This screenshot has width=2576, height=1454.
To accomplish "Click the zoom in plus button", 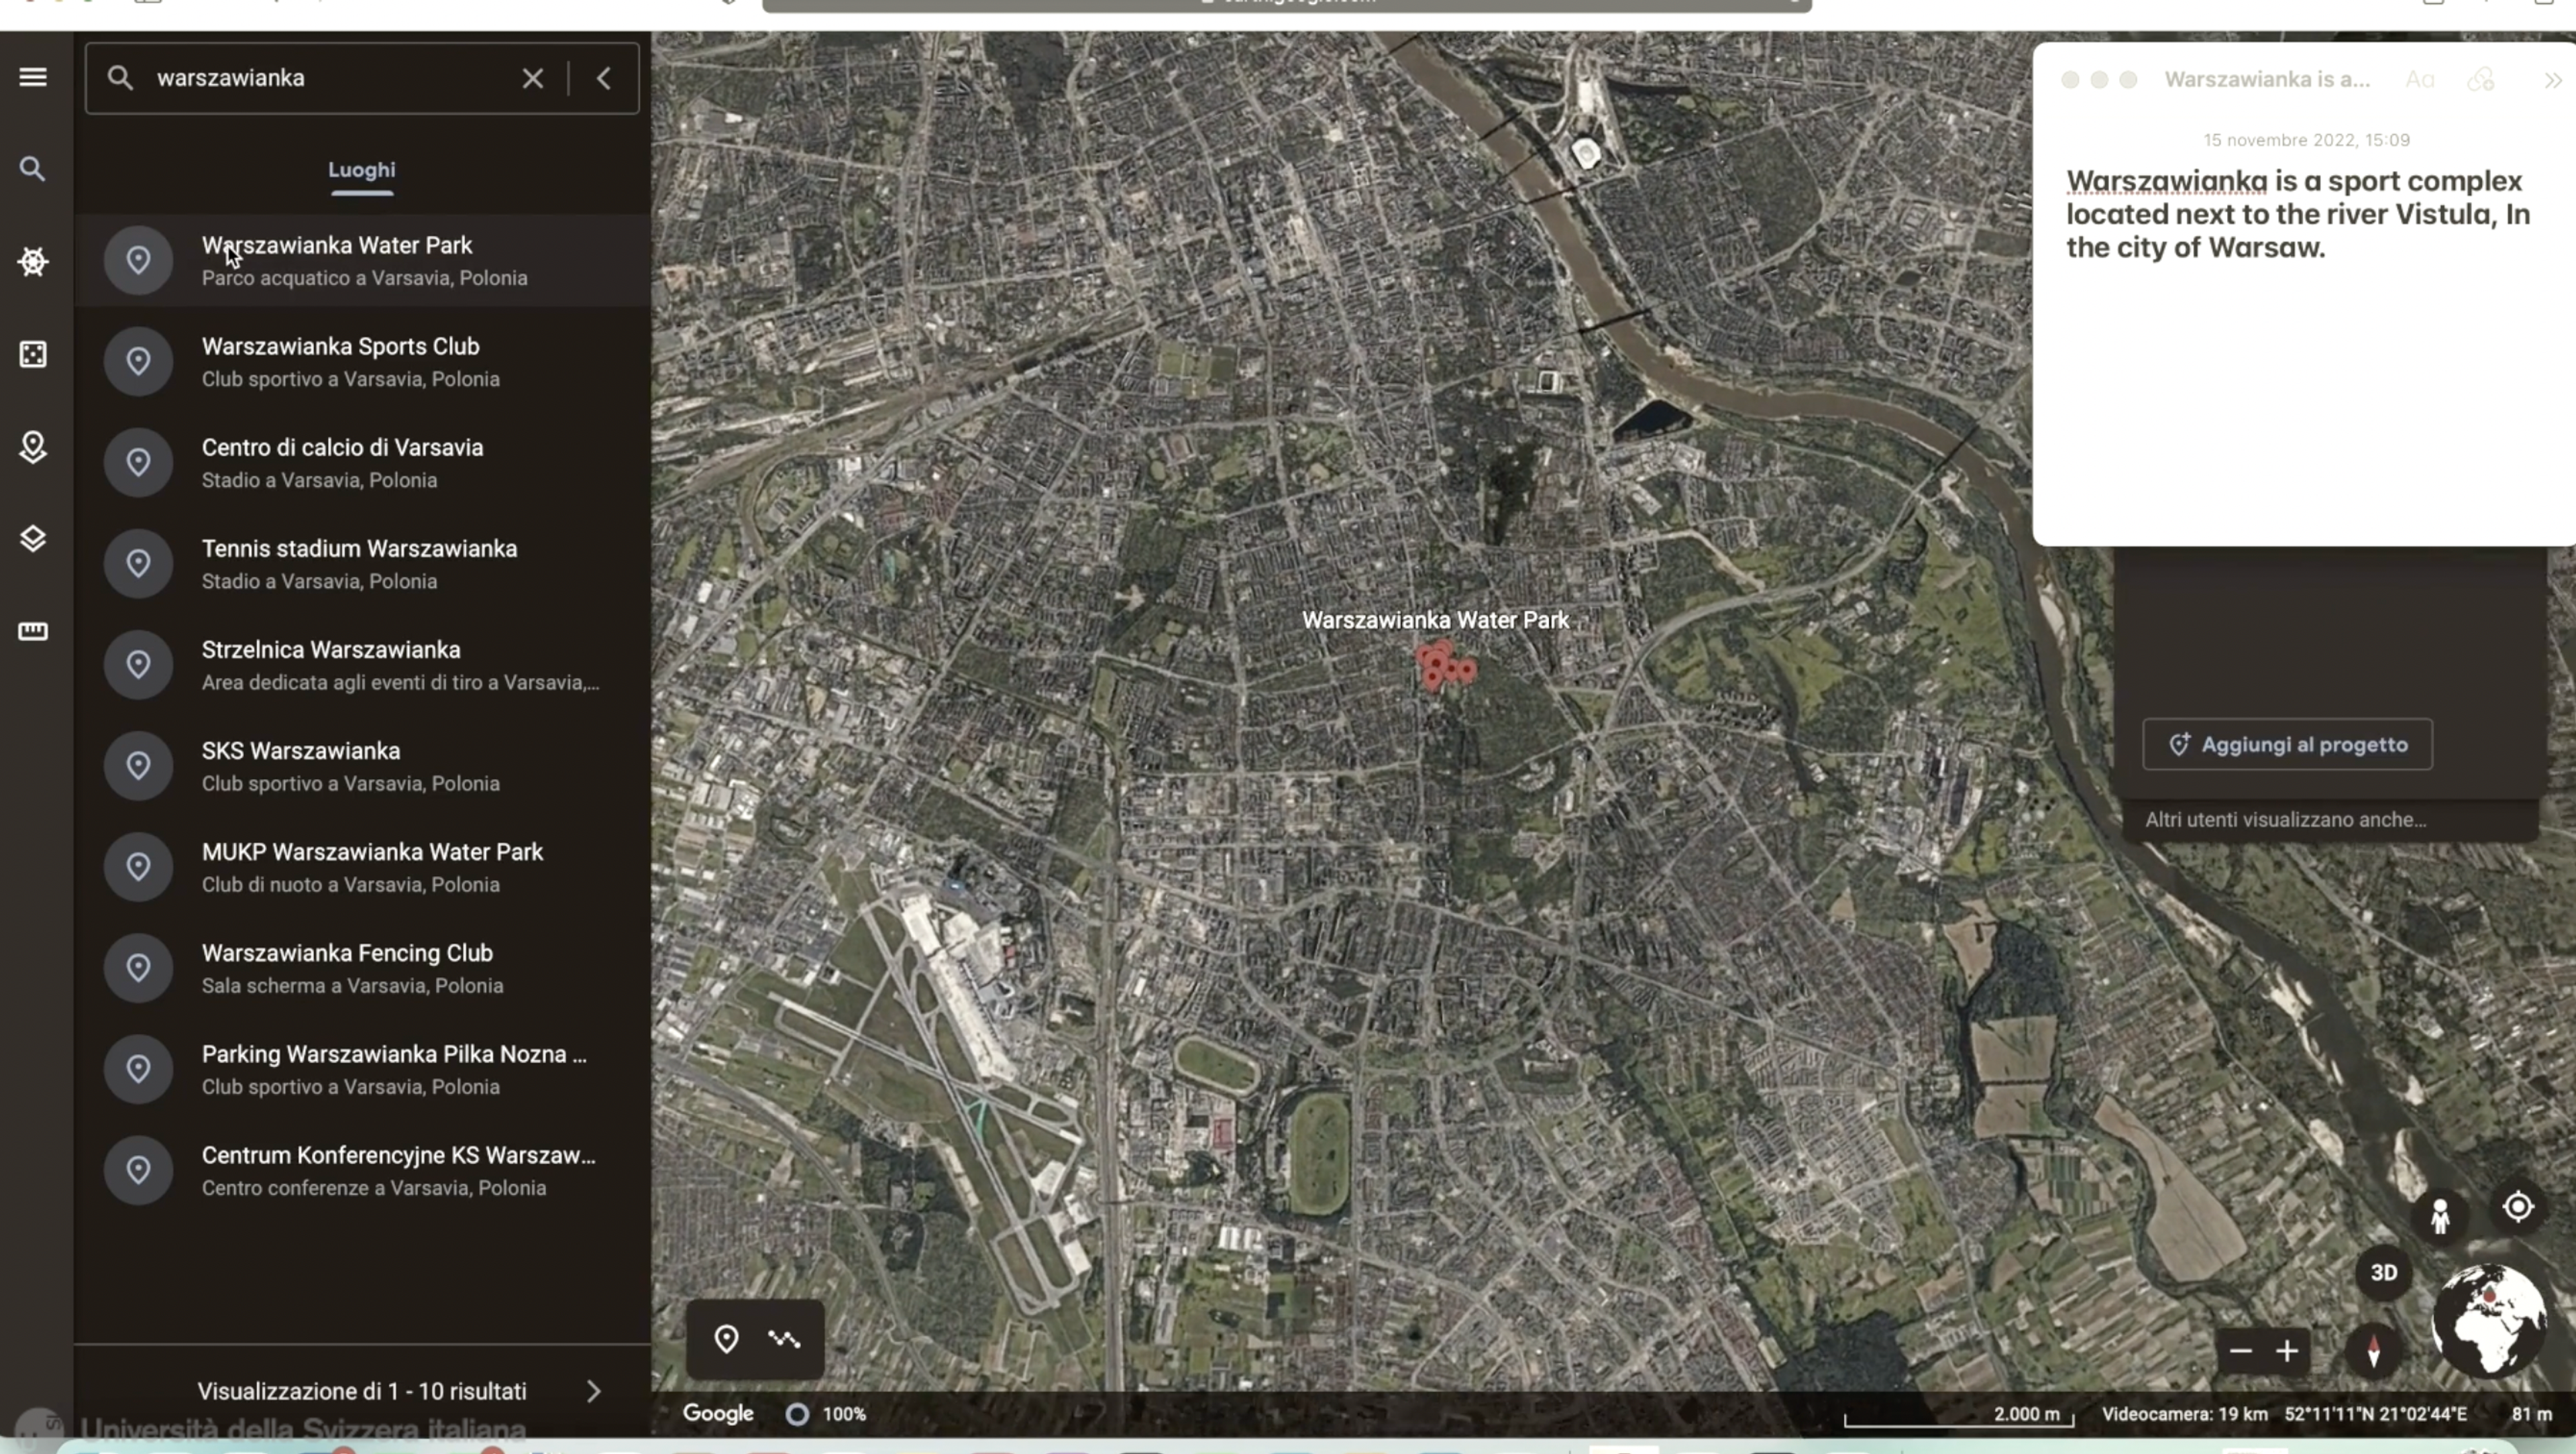I will (x=2287, y=1351).
